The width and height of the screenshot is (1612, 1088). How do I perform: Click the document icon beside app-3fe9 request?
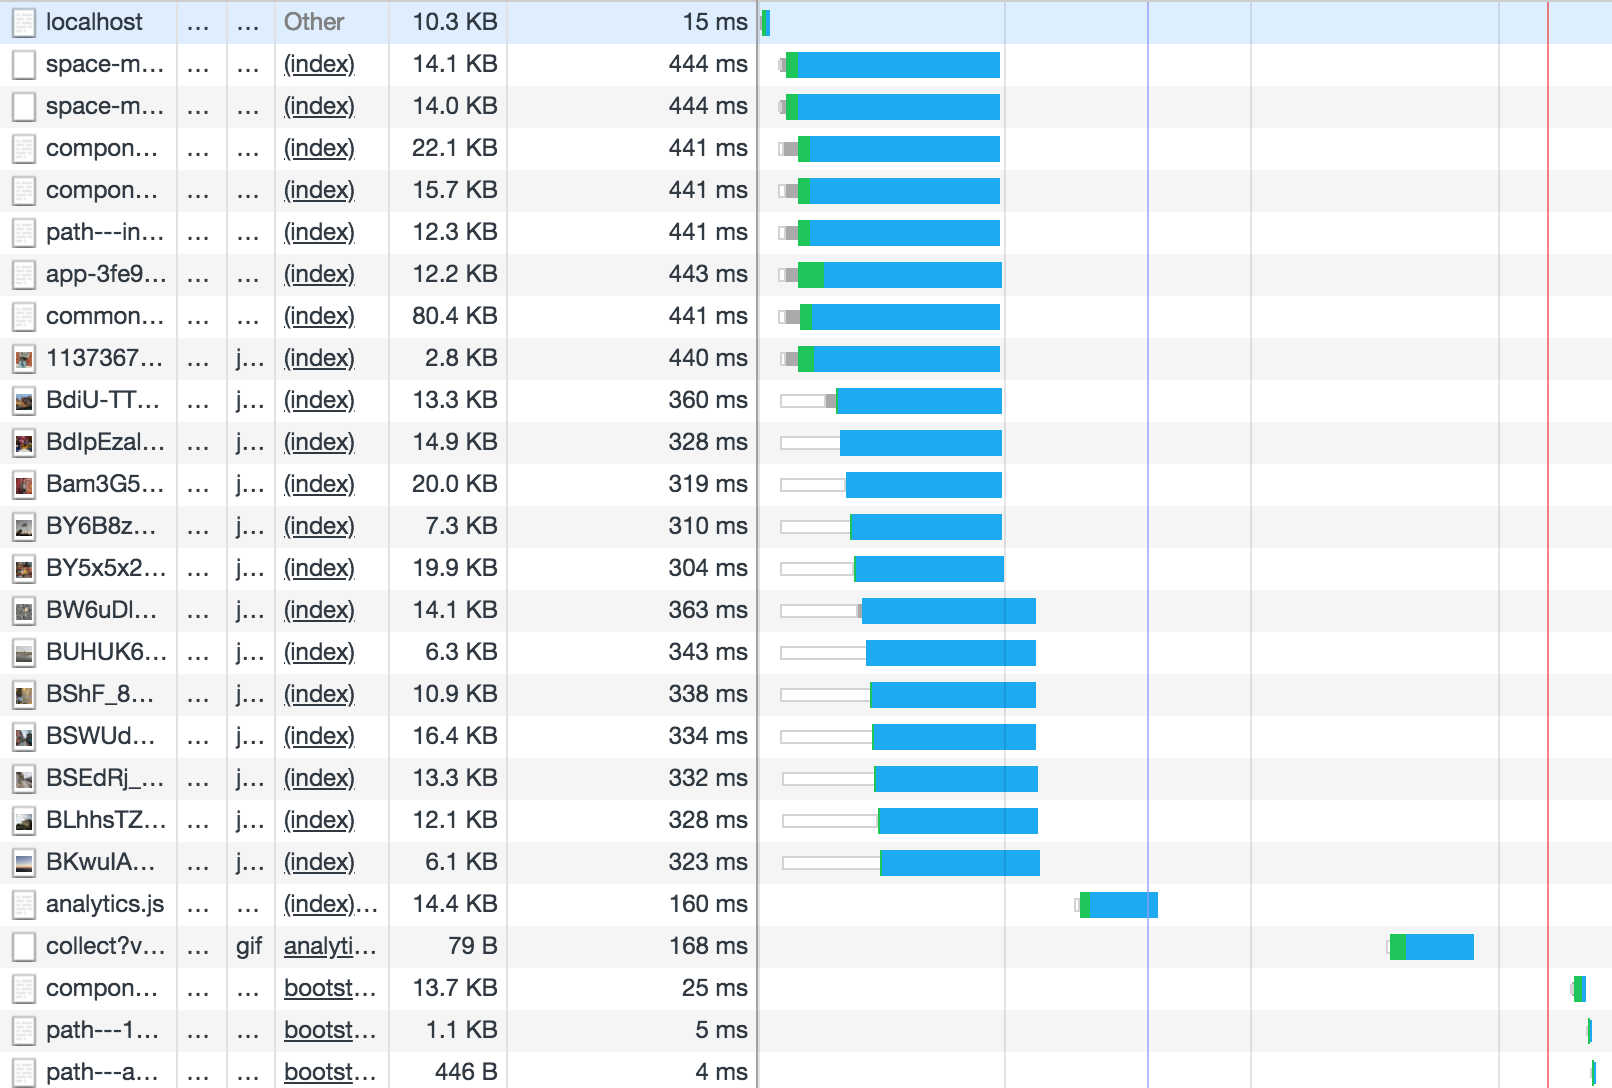22,274
